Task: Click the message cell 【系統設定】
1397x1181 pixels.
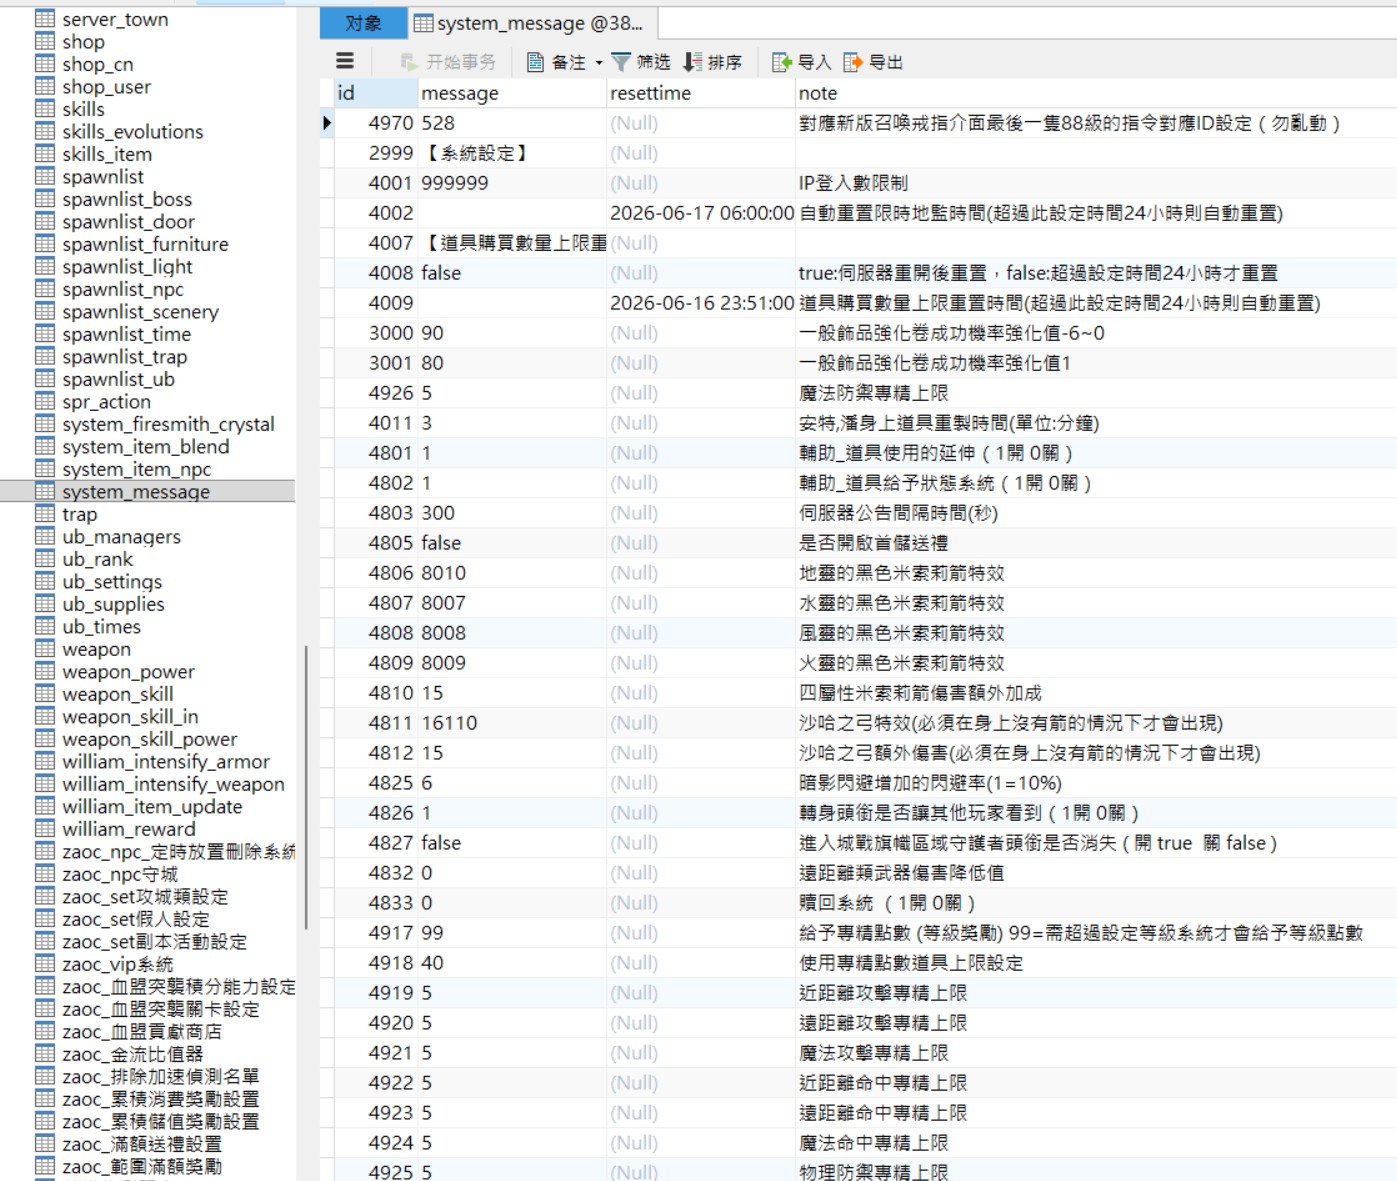Action: pyautogui.click(x=513, y=153)
